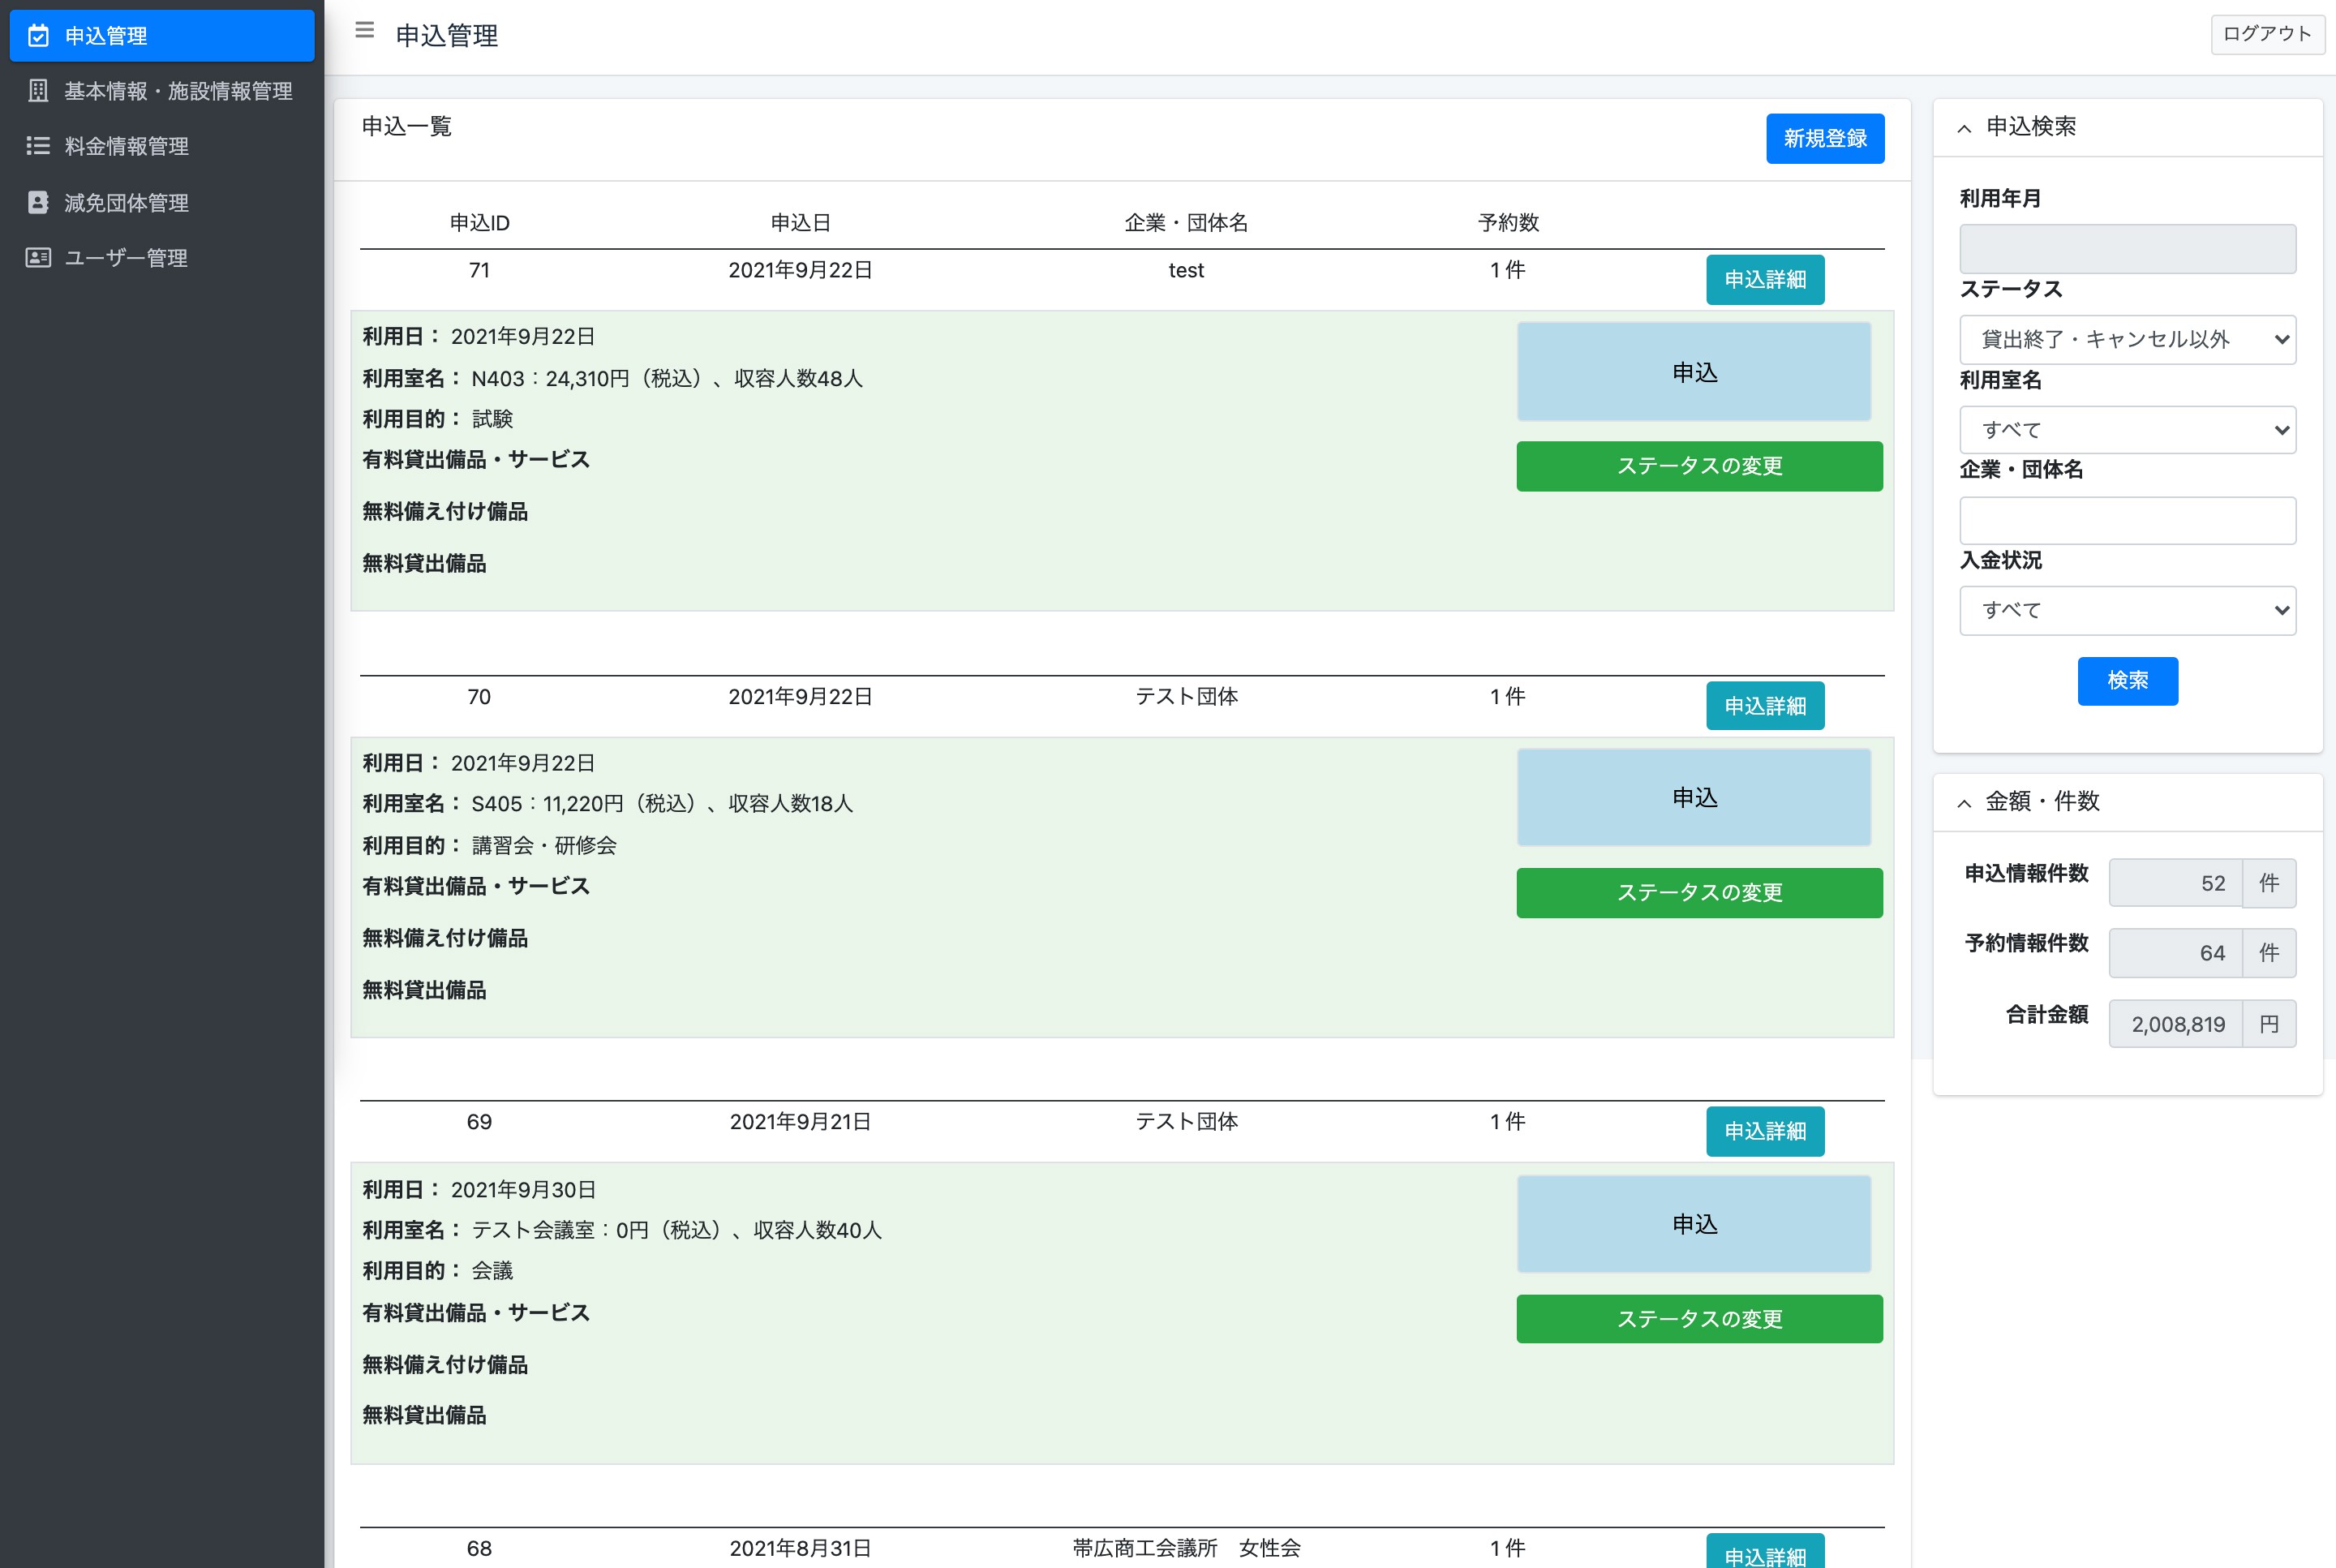Click the 新規登録 button
The width and height of the screenshot is (2336, 1568).
1824,138
